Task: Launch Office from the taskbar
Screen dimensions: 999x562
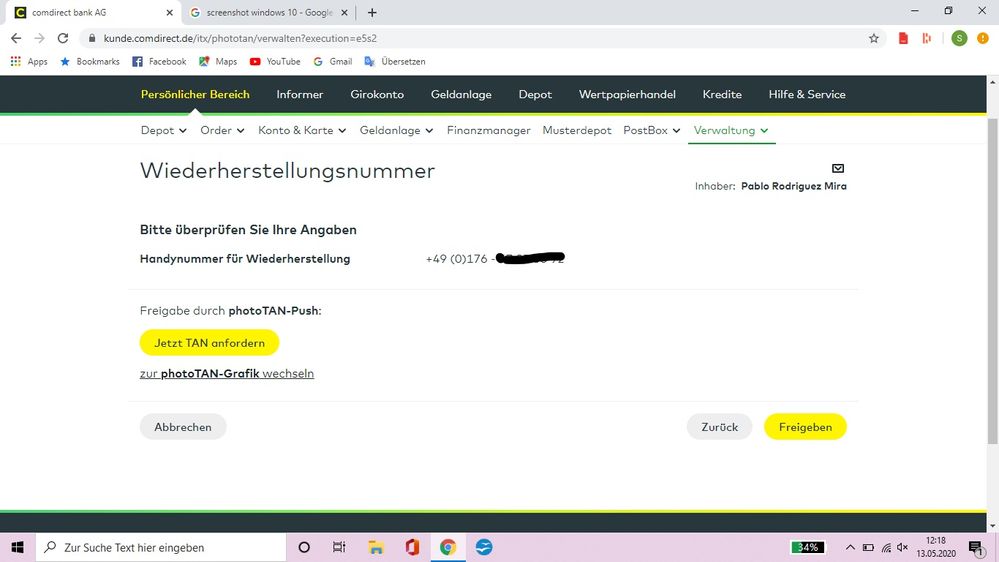Action: click(x=412, y=547)
